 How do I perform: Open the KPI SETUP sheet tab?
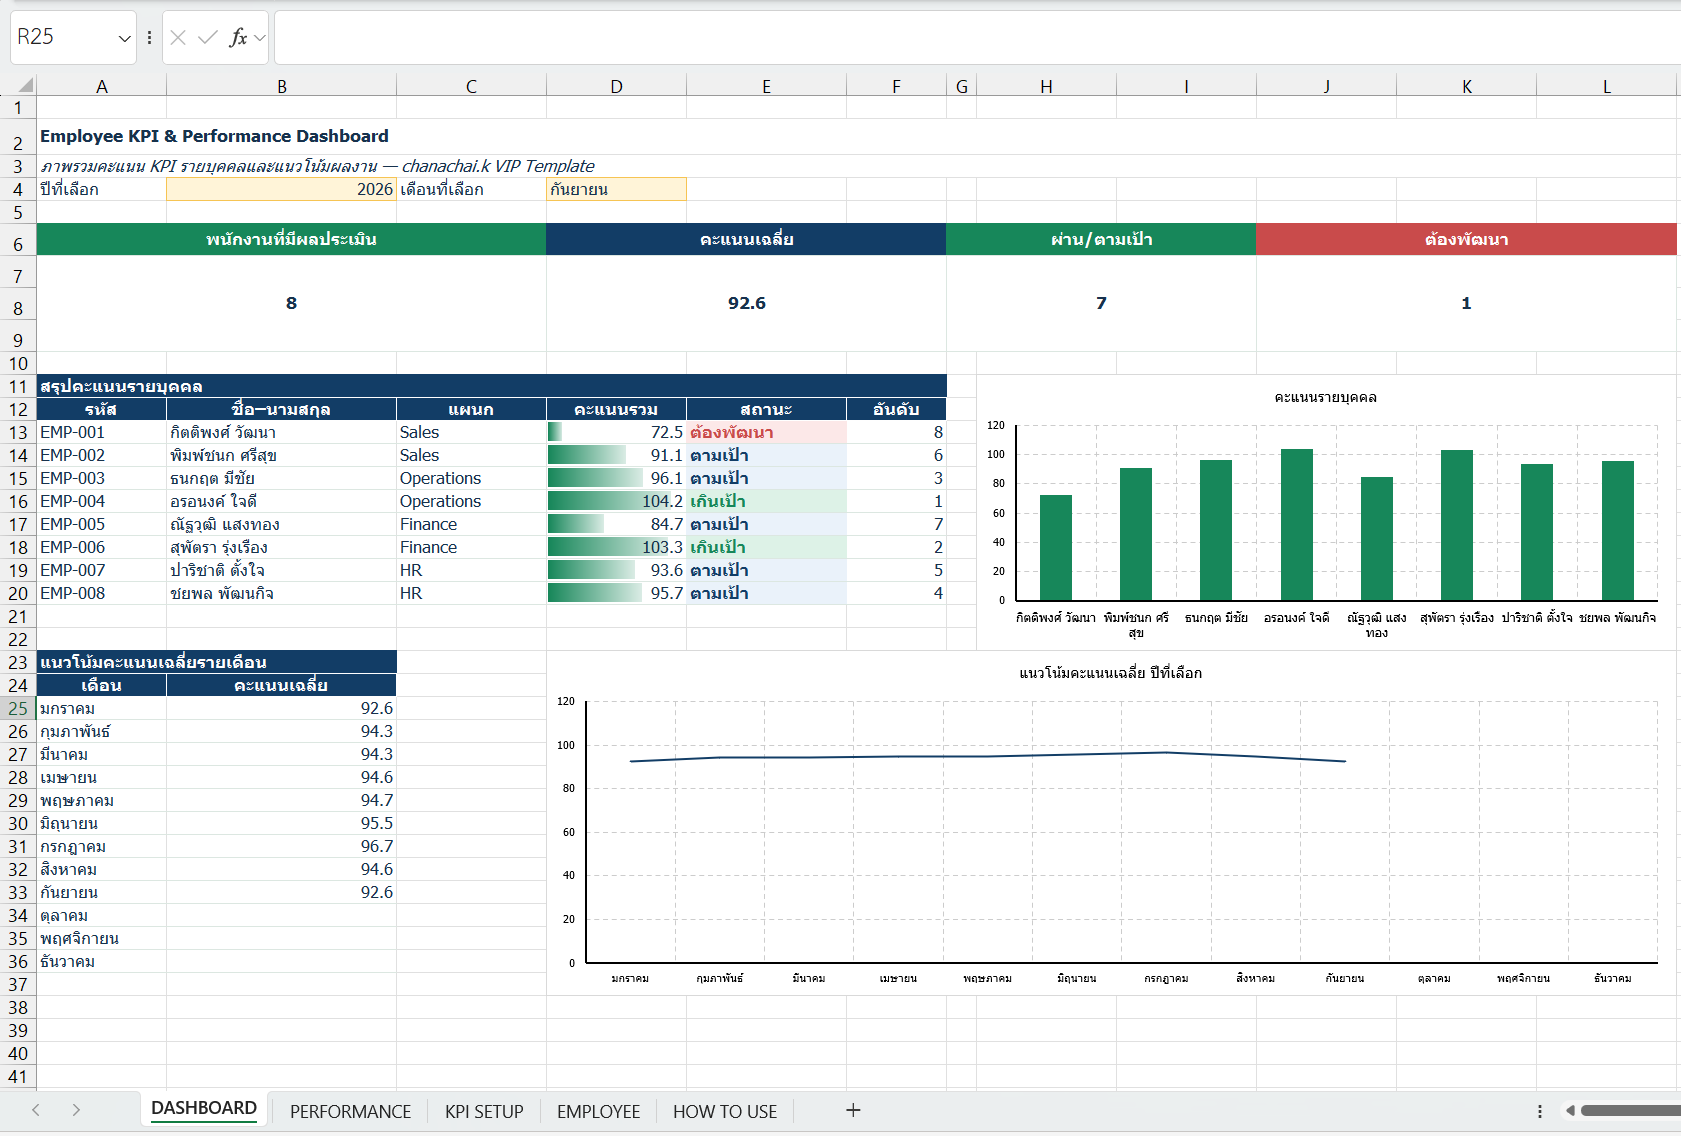pyautogui.click(x=484, y=1111)
